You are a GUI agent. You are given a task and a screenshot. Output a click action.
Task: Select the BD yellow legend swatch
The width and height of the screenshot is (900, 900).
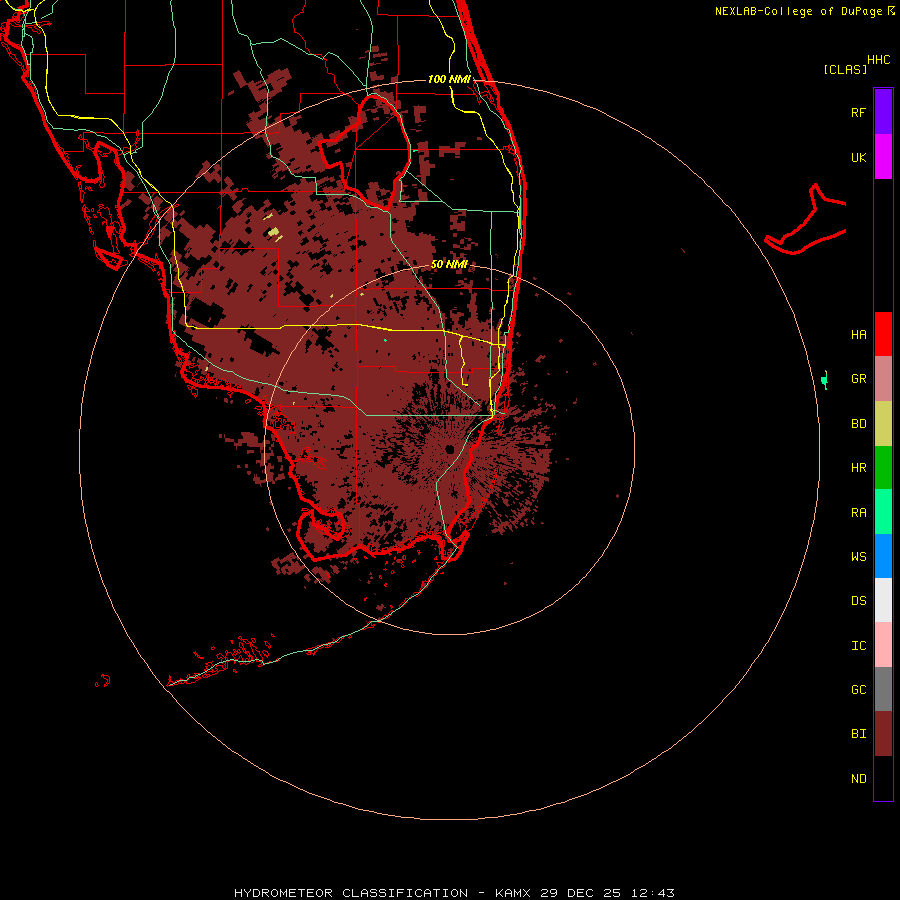tap(883, 423)
